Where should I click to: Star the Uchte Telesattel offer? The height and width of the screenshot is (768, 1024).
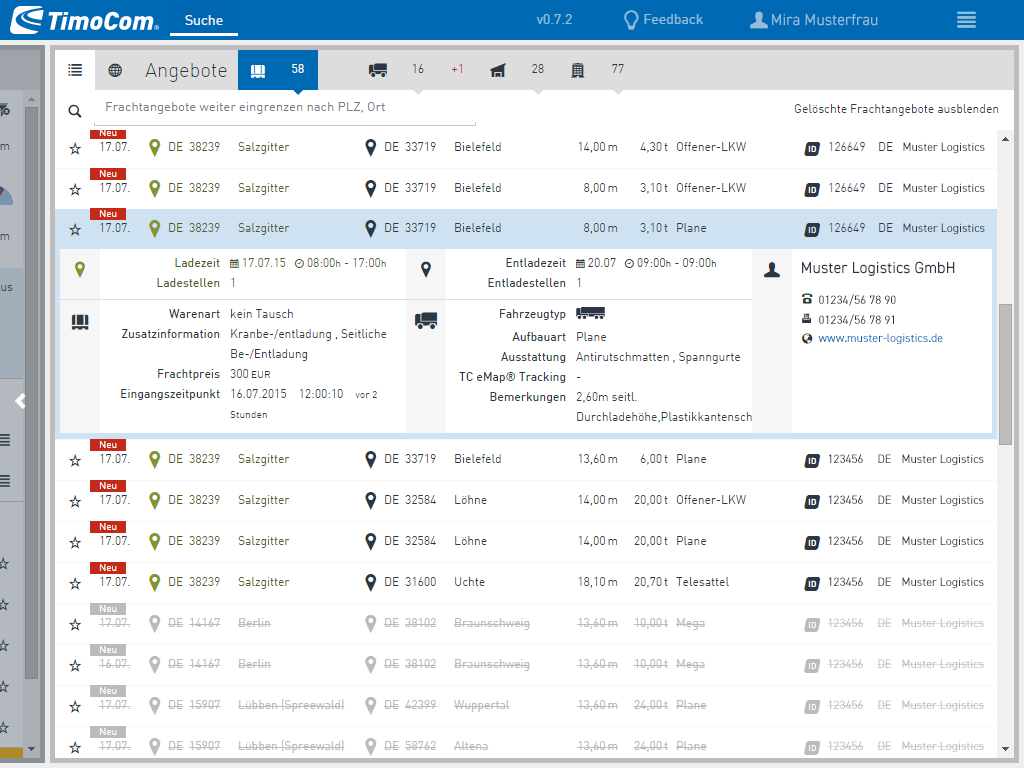[x=75, y=584]
